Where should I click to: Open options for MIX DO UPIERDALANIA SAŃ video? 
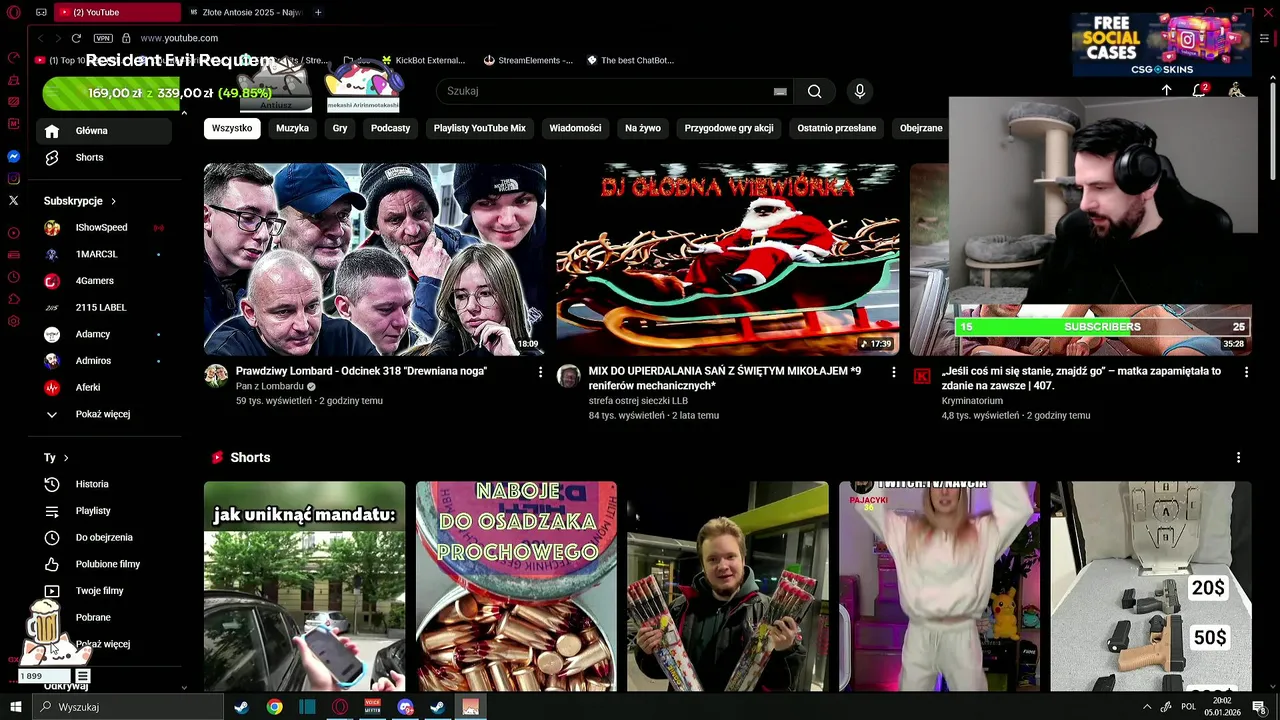(894, 372)
